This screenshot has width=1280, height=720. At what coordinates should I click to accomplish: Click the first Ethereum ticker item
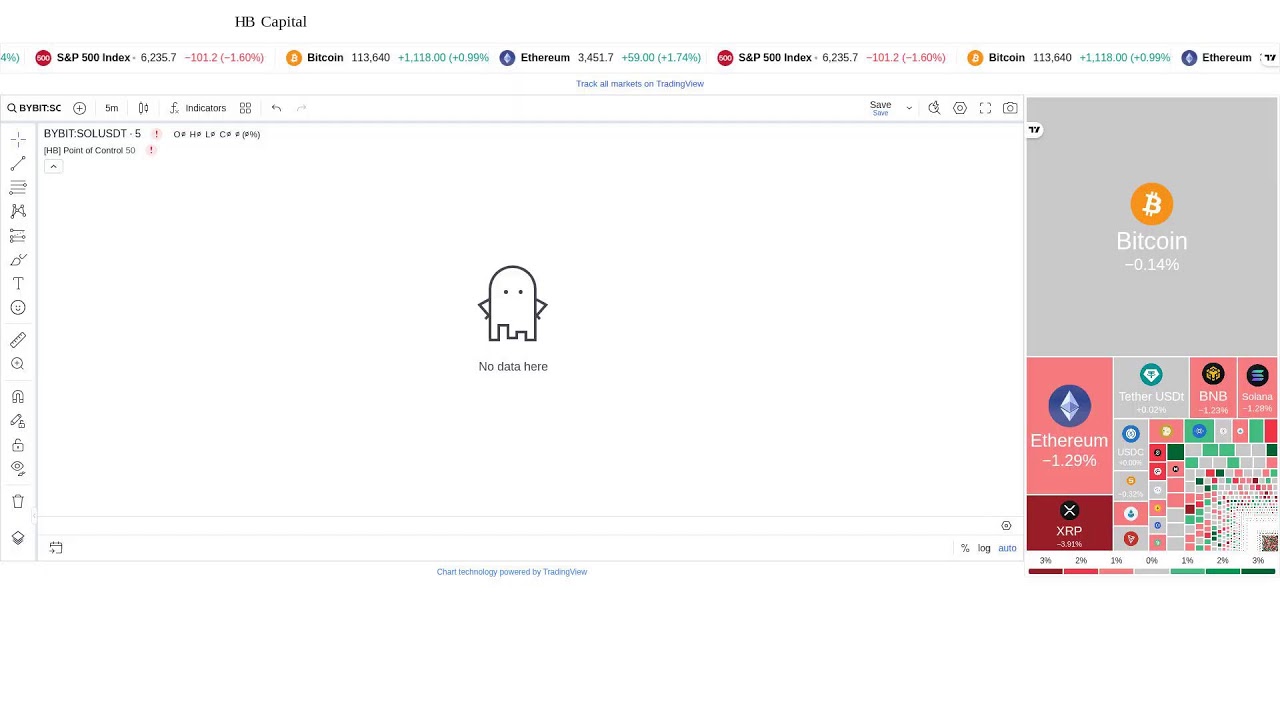pos(600,58)
